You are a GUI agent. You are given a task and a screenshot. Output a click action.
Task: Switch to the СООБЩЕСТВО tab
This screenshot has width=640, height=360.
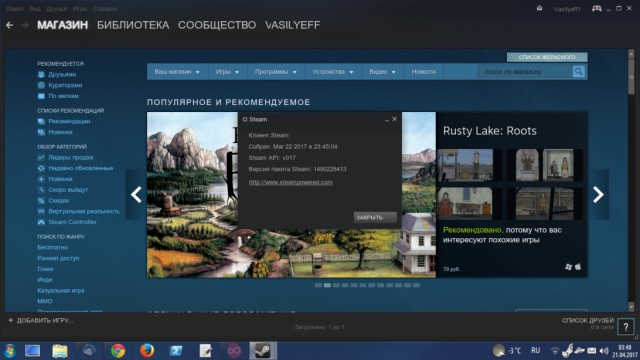click(x=217, y=25)
